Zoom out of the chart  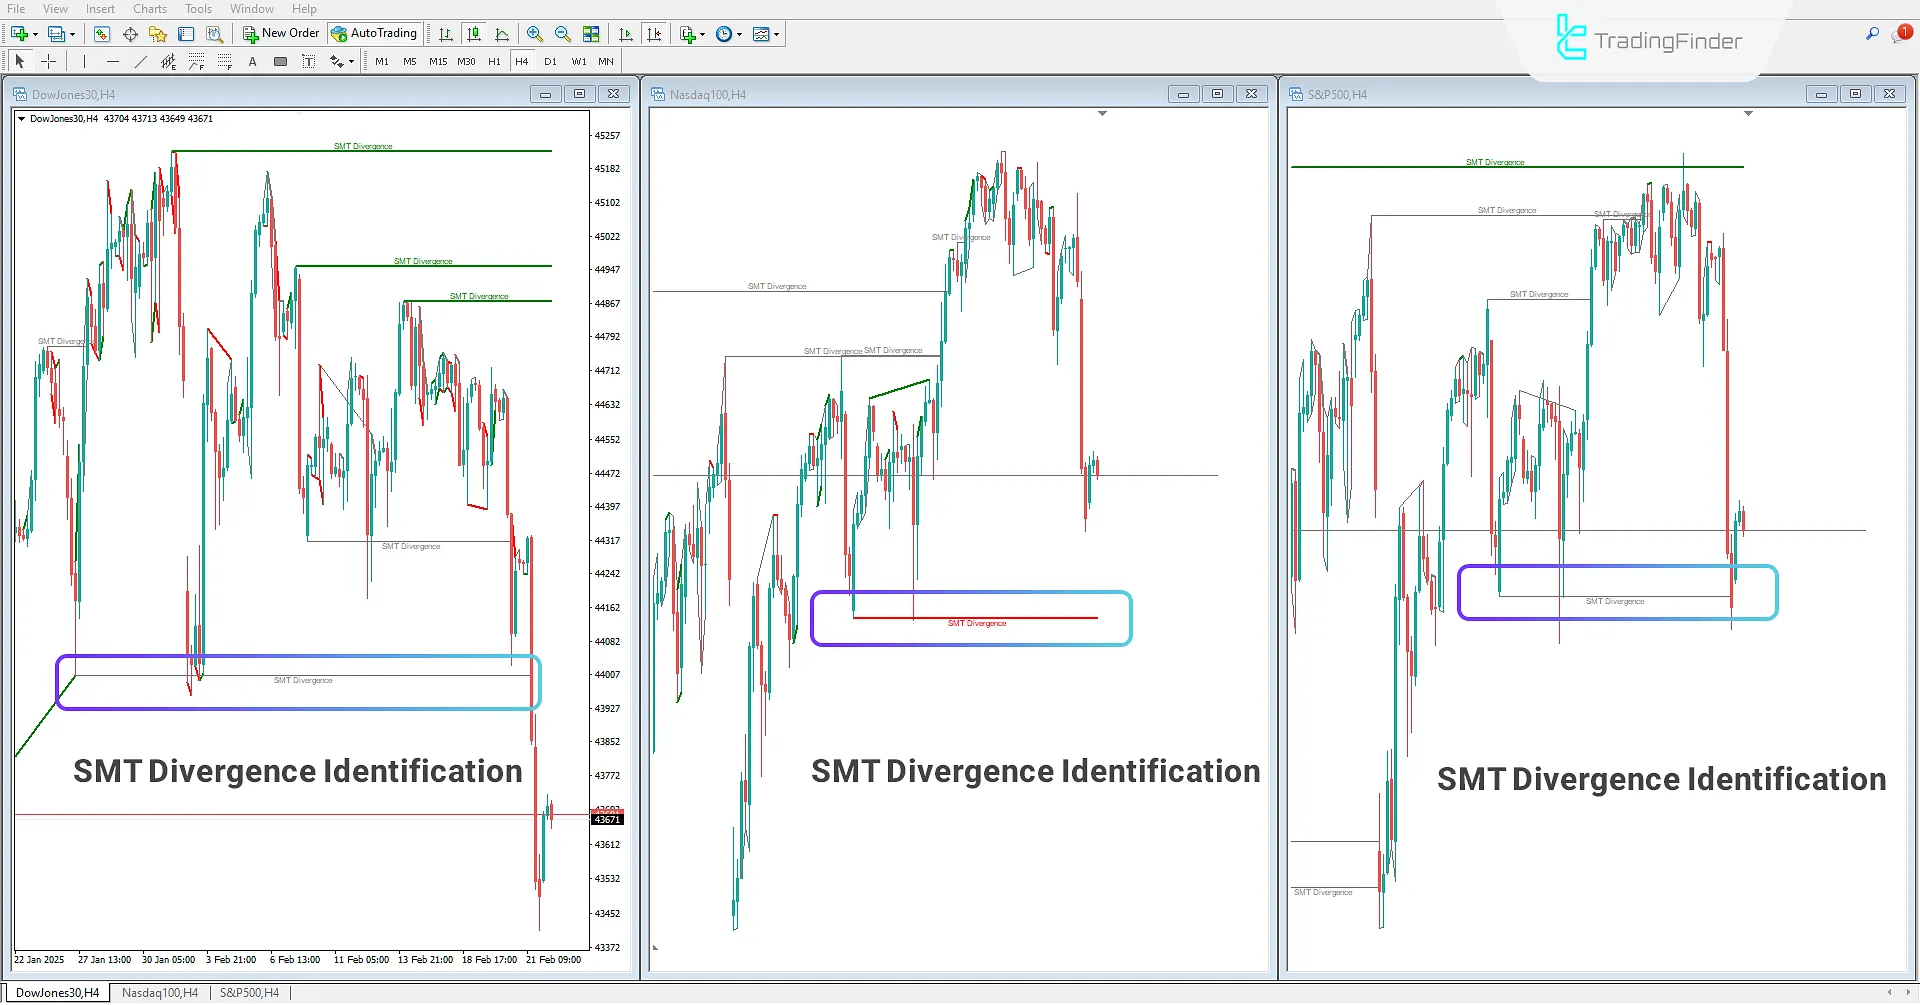(563, 33)
